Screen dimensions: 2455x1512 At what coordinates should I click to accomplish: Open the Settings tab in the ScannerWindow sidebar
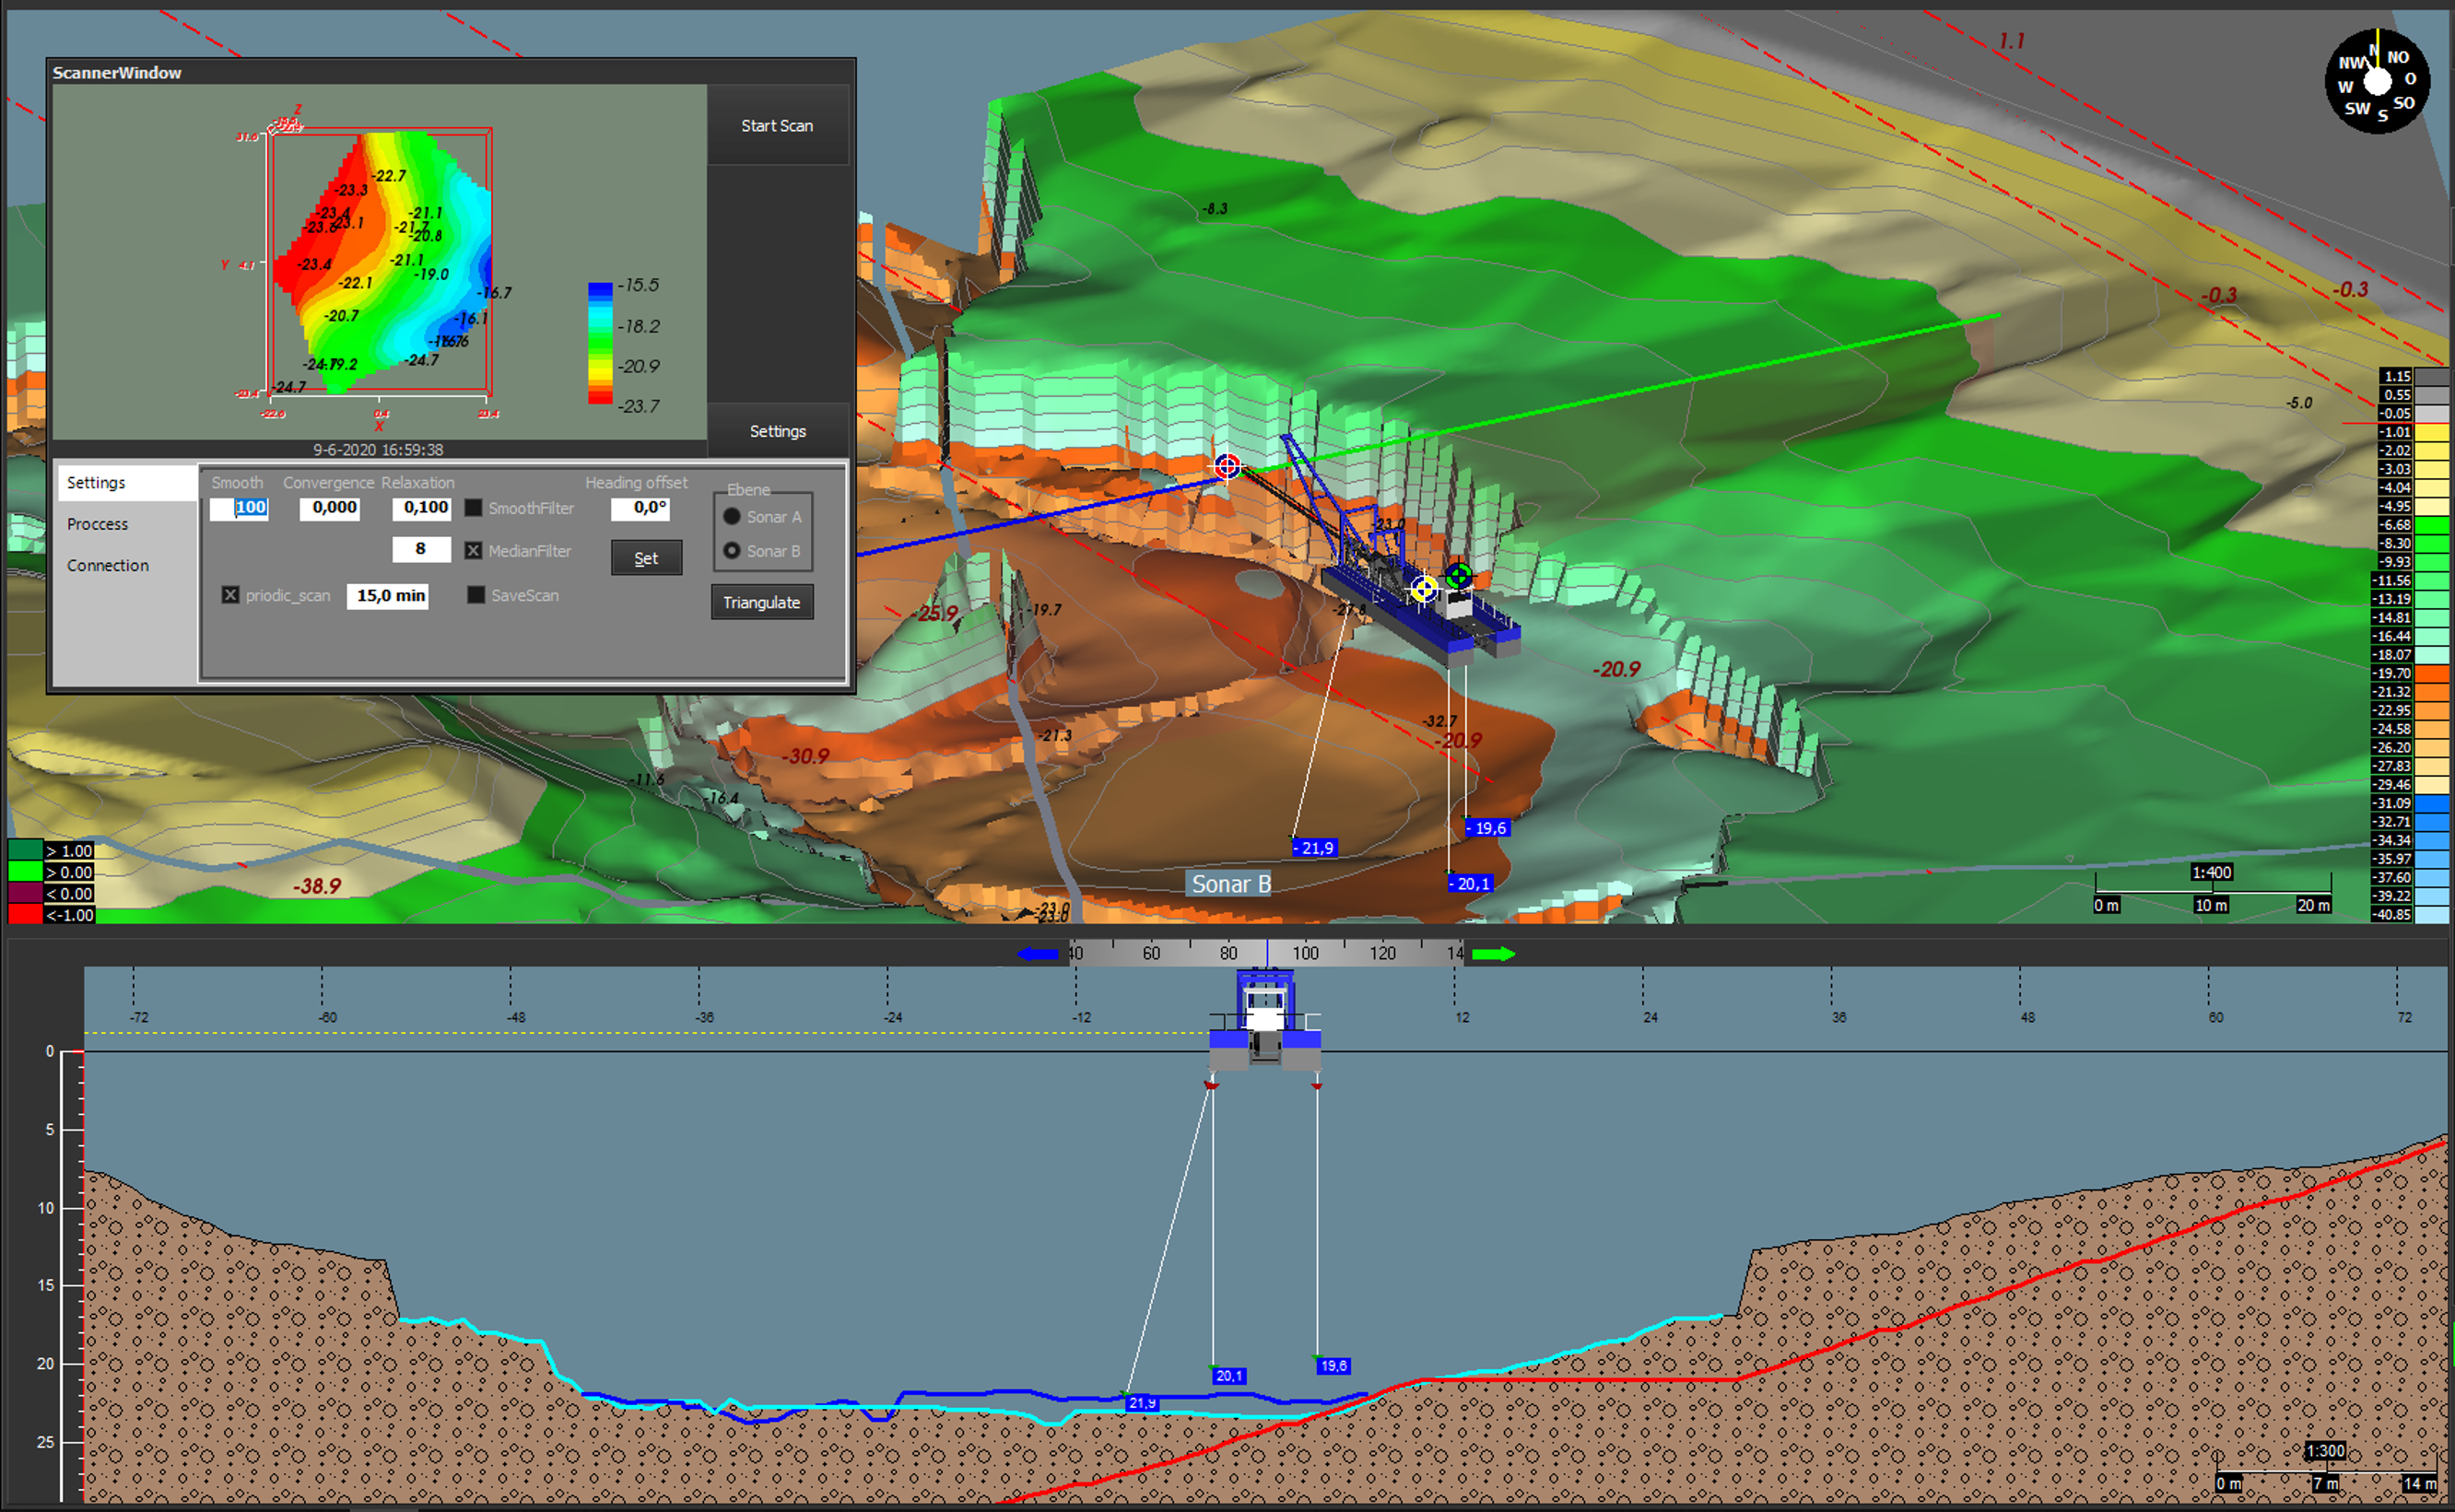pyautogui.click(x=126, y=483)
